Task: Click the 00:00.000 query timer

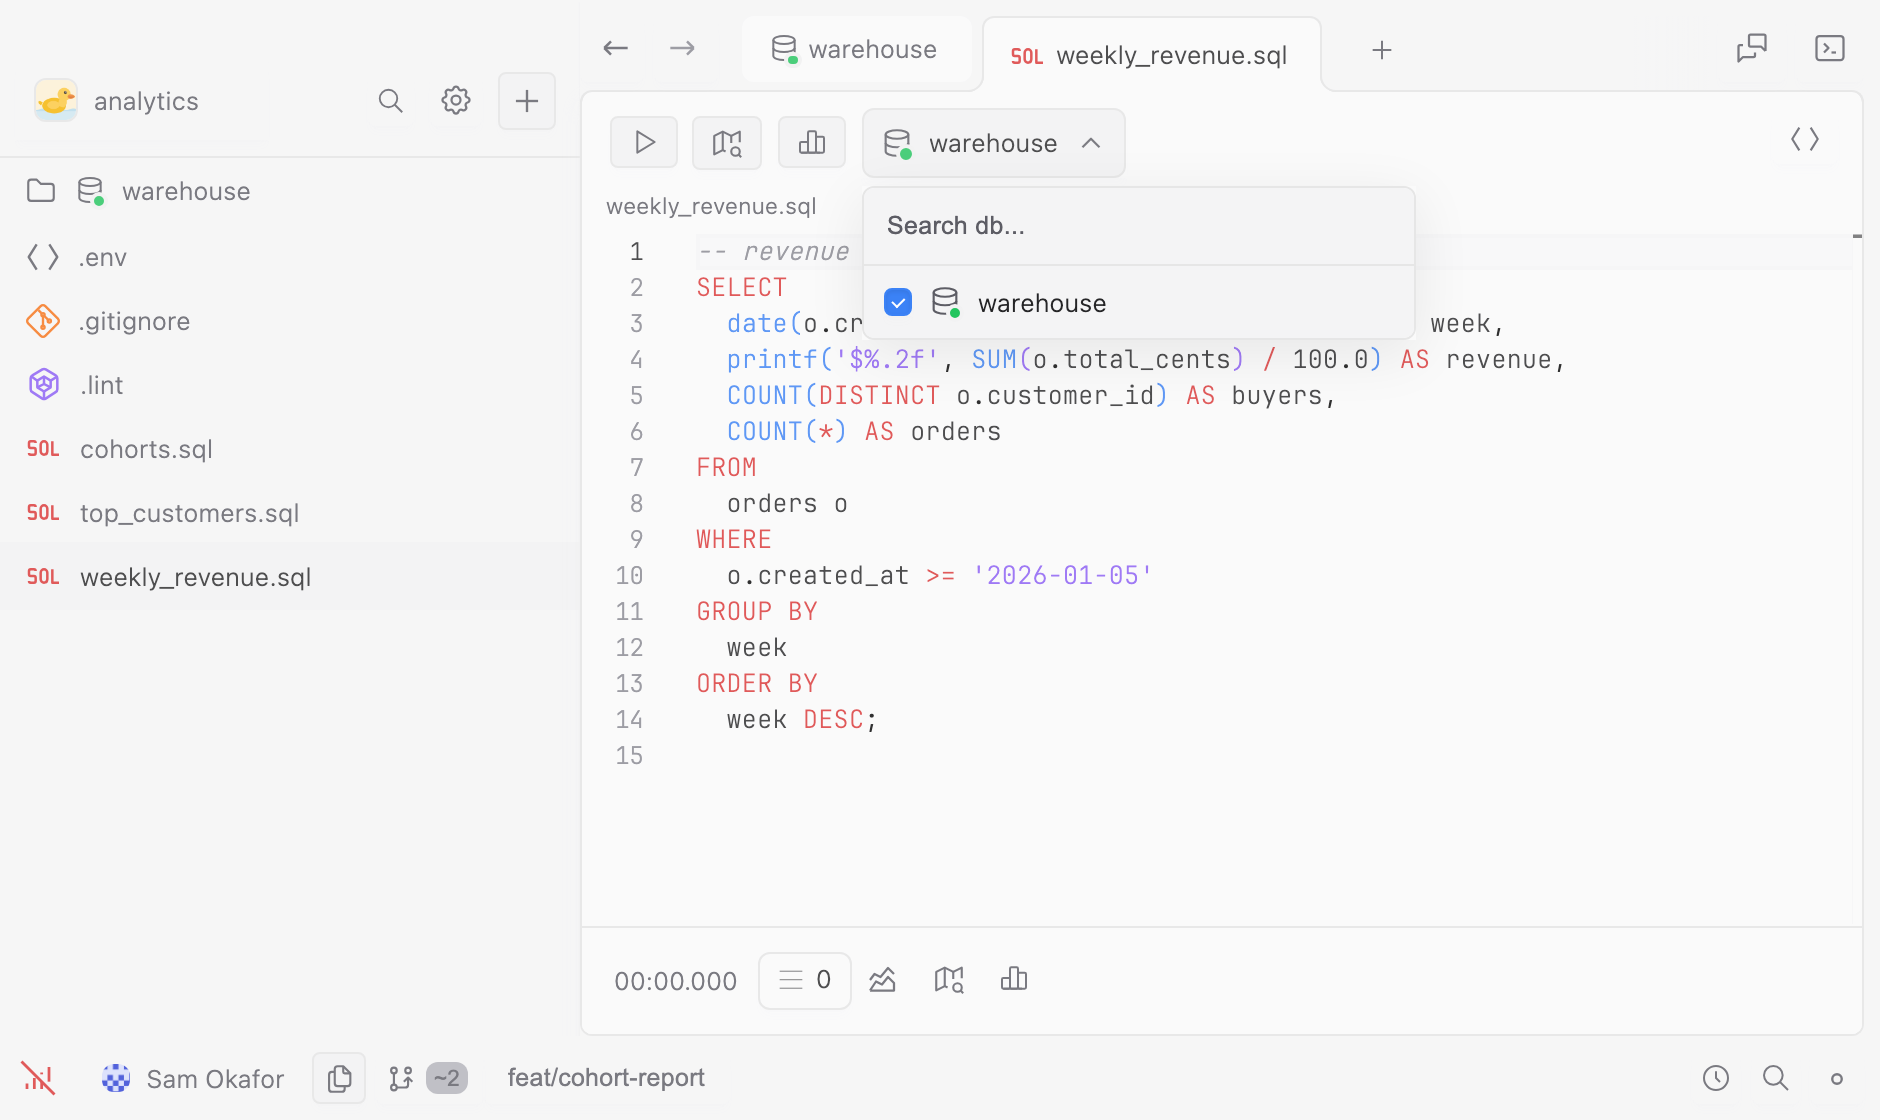Action: 676,981
